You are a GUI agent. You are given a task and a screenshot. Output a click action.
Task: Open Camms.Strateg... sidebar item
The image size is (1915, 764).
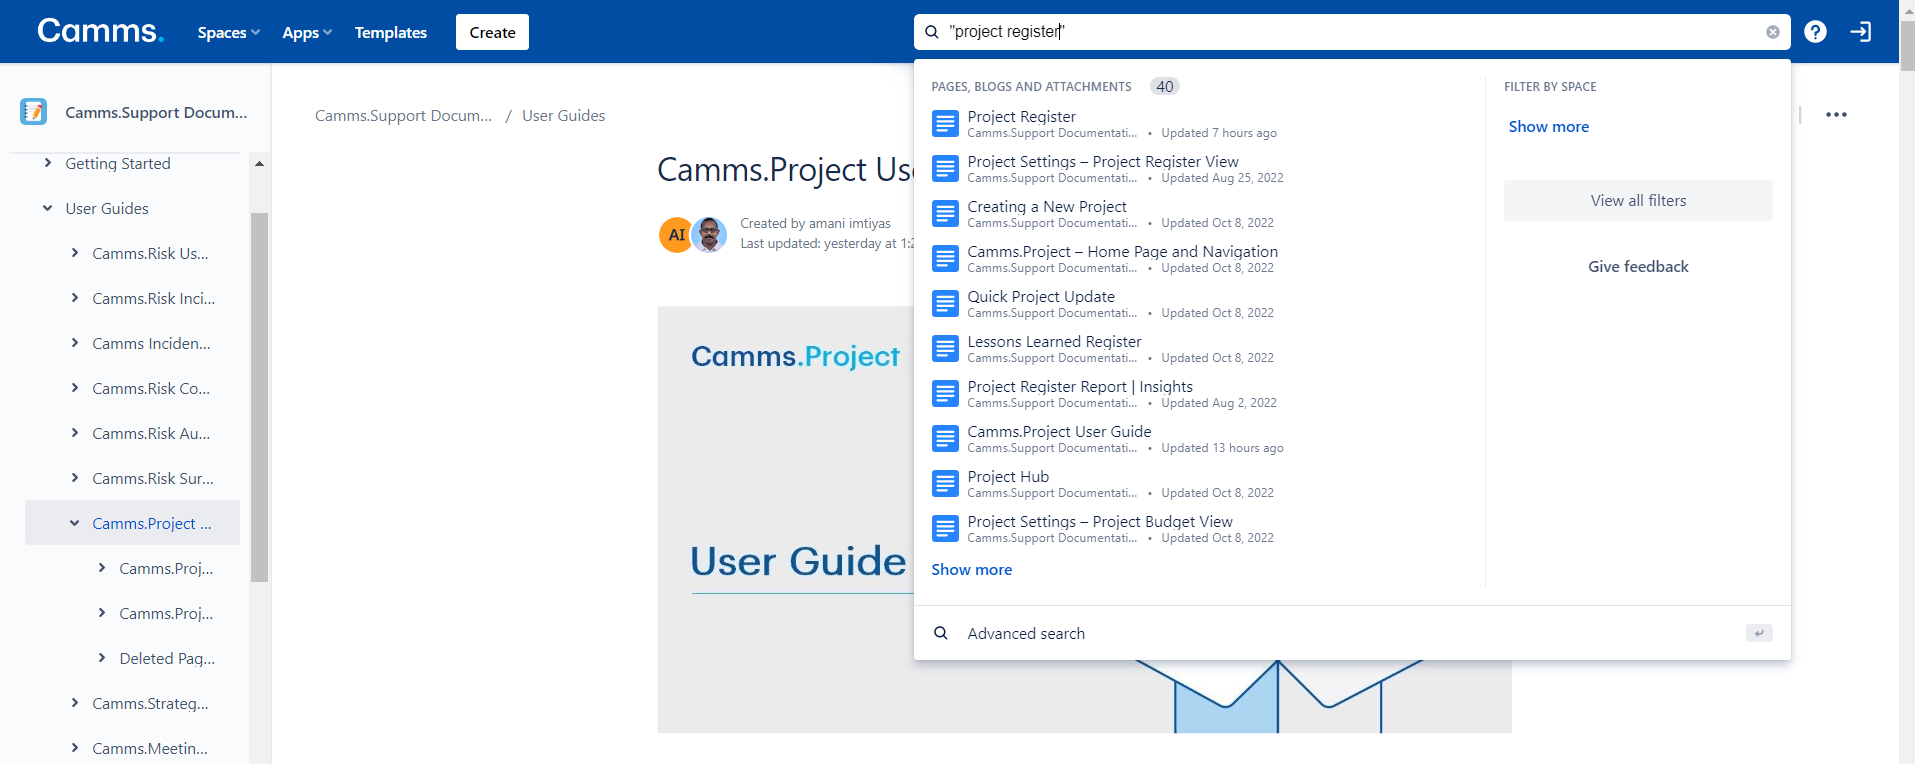click(150, 703)
